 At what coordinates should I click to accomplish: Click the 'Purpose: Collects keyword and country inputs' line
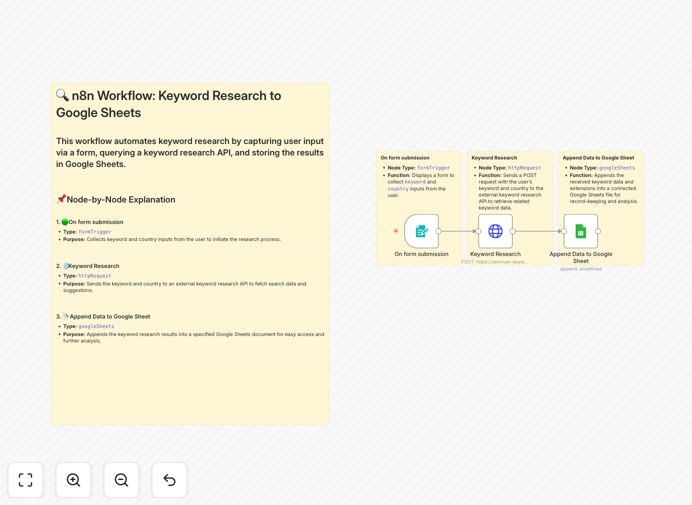click(172, 239)
